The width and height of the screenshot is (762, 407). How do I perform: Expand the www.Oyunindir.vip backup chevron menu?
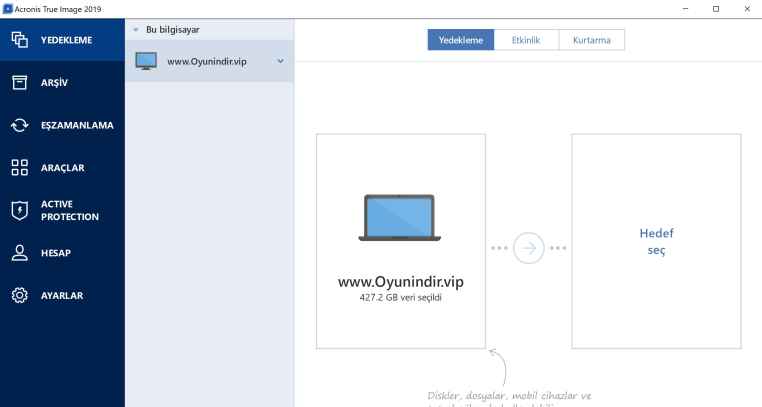pyautogui.click(x=280, y=61)
